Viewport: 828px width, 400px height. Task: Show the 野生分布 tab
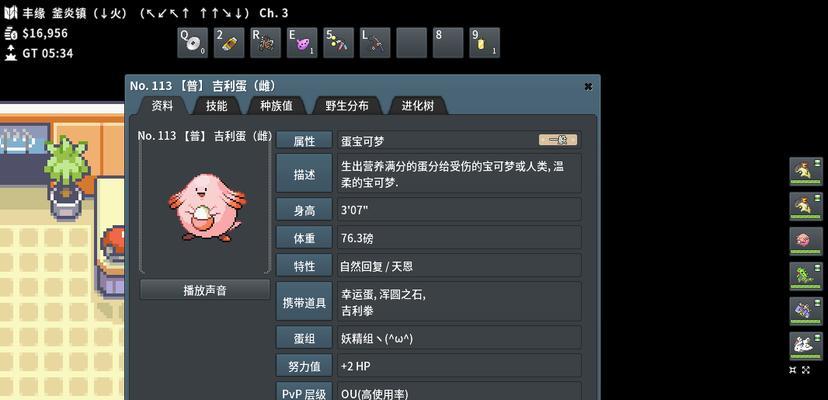coord(347,106)
